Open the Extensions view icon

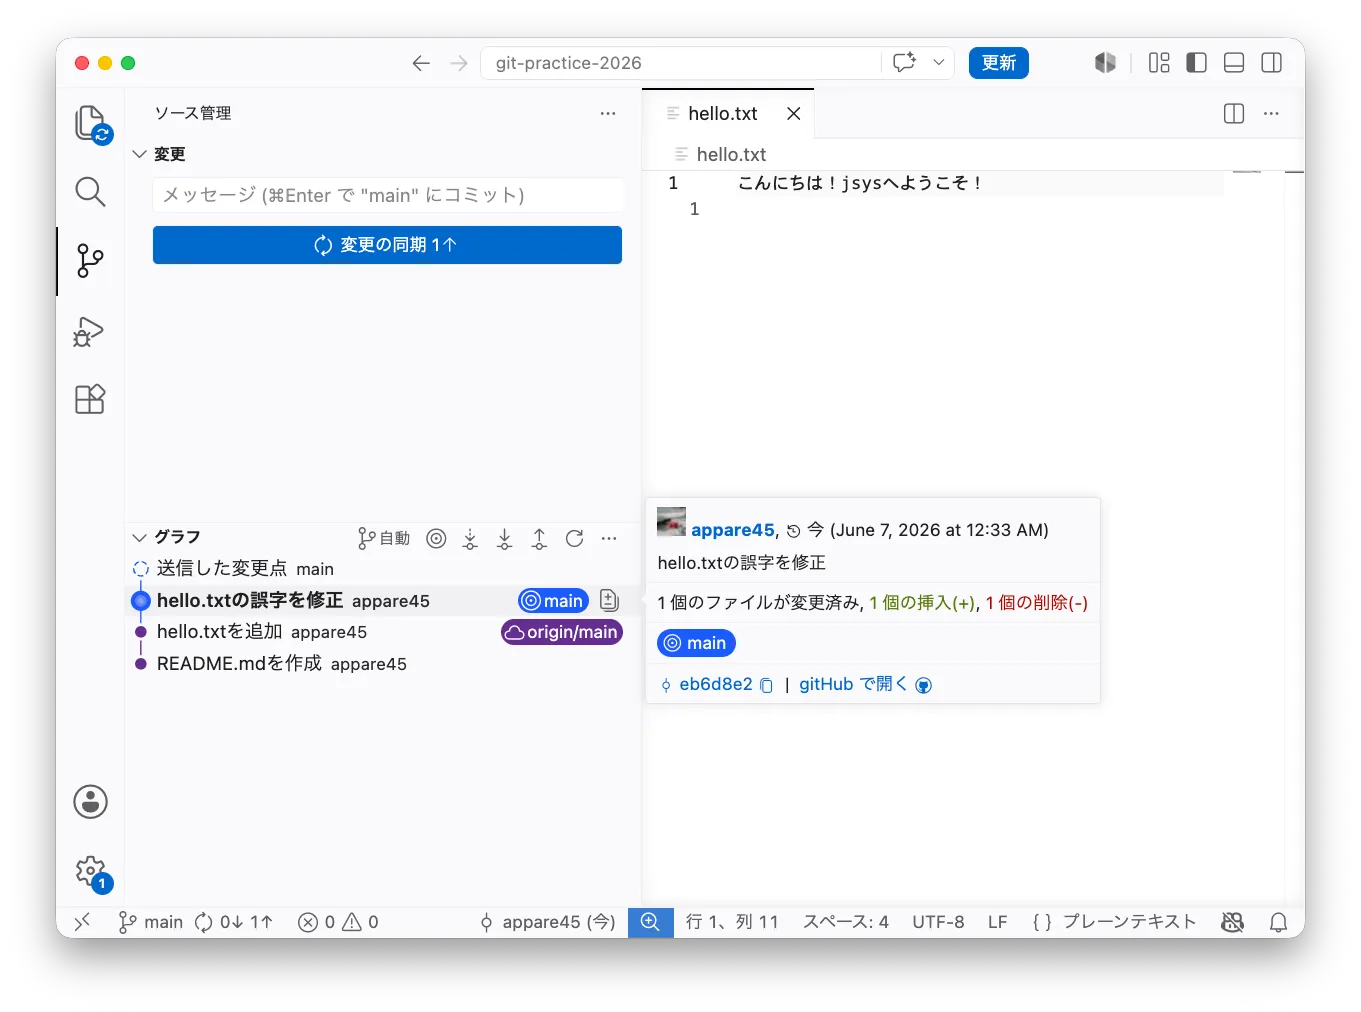coord(90,399)
